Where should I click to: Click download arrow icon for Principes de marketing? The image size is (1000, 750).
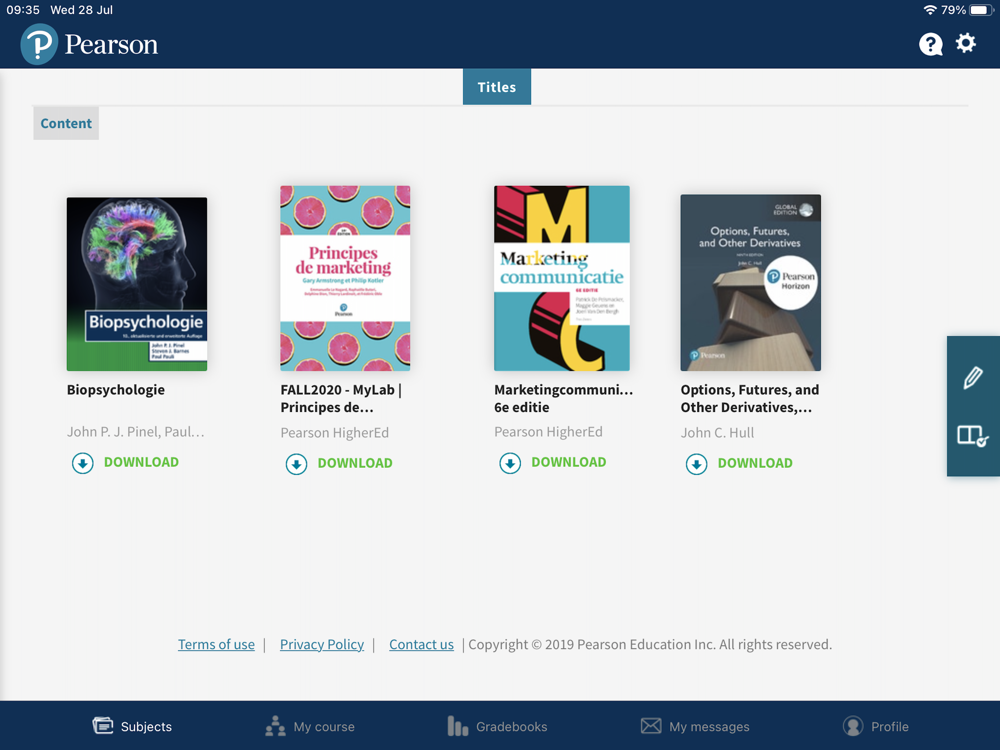click(x=297, y=464)
